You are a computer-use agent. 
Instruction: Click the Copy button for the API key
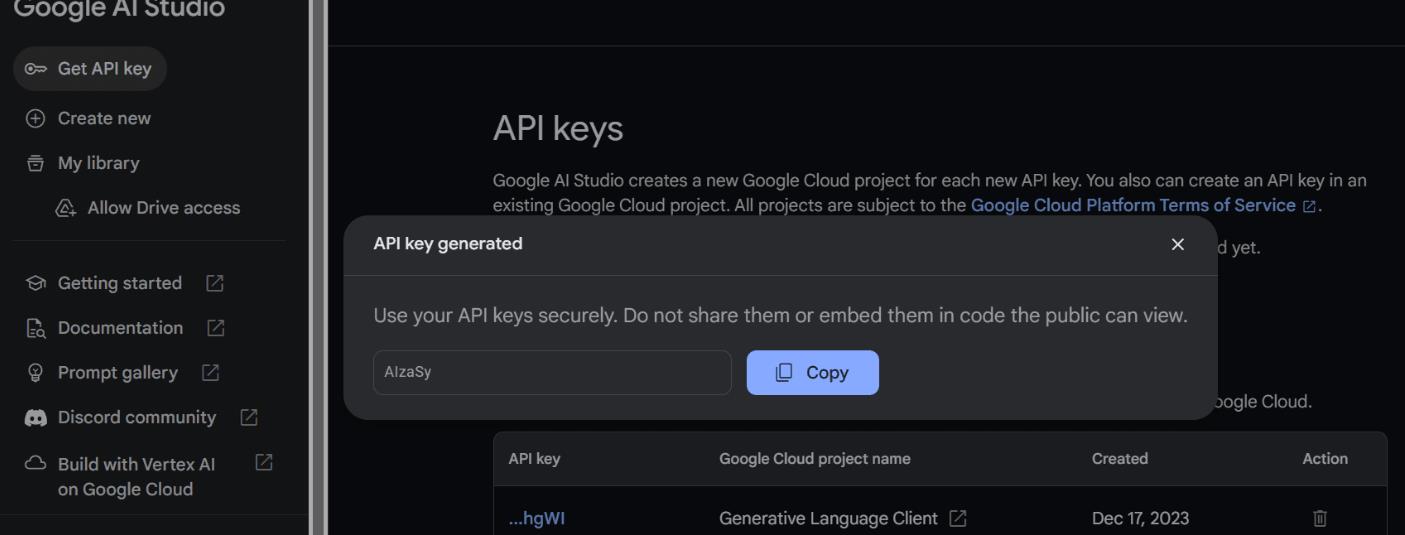(813, 372)
